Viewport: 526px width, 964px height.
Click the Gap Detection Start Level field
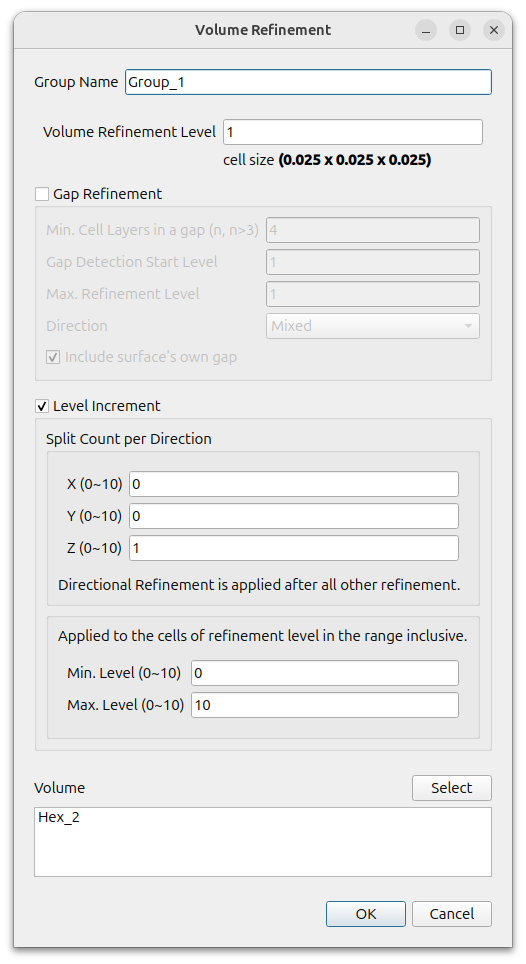(372, 262)
